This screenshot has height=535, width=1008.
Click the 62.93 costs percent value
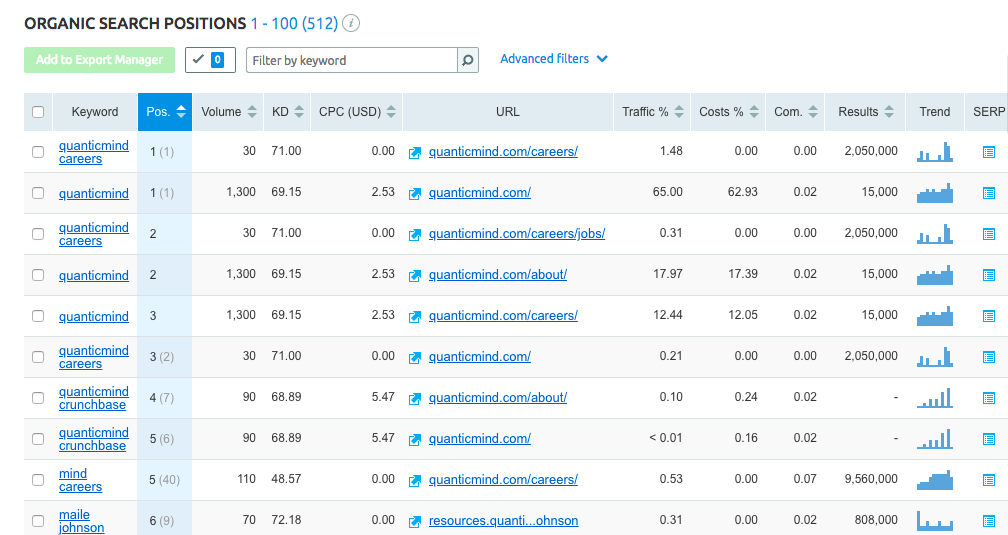coord(743,192)
